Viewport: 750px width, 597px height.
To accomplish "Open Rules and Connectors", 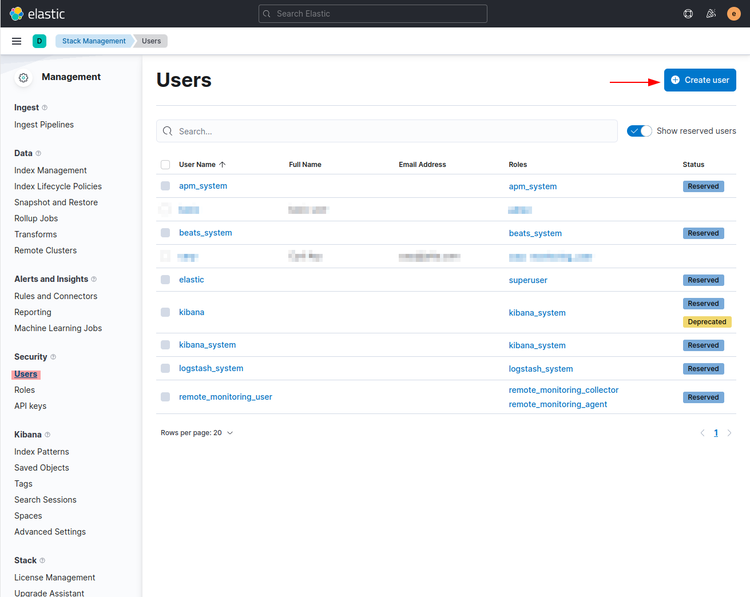I will coord(56,297).
